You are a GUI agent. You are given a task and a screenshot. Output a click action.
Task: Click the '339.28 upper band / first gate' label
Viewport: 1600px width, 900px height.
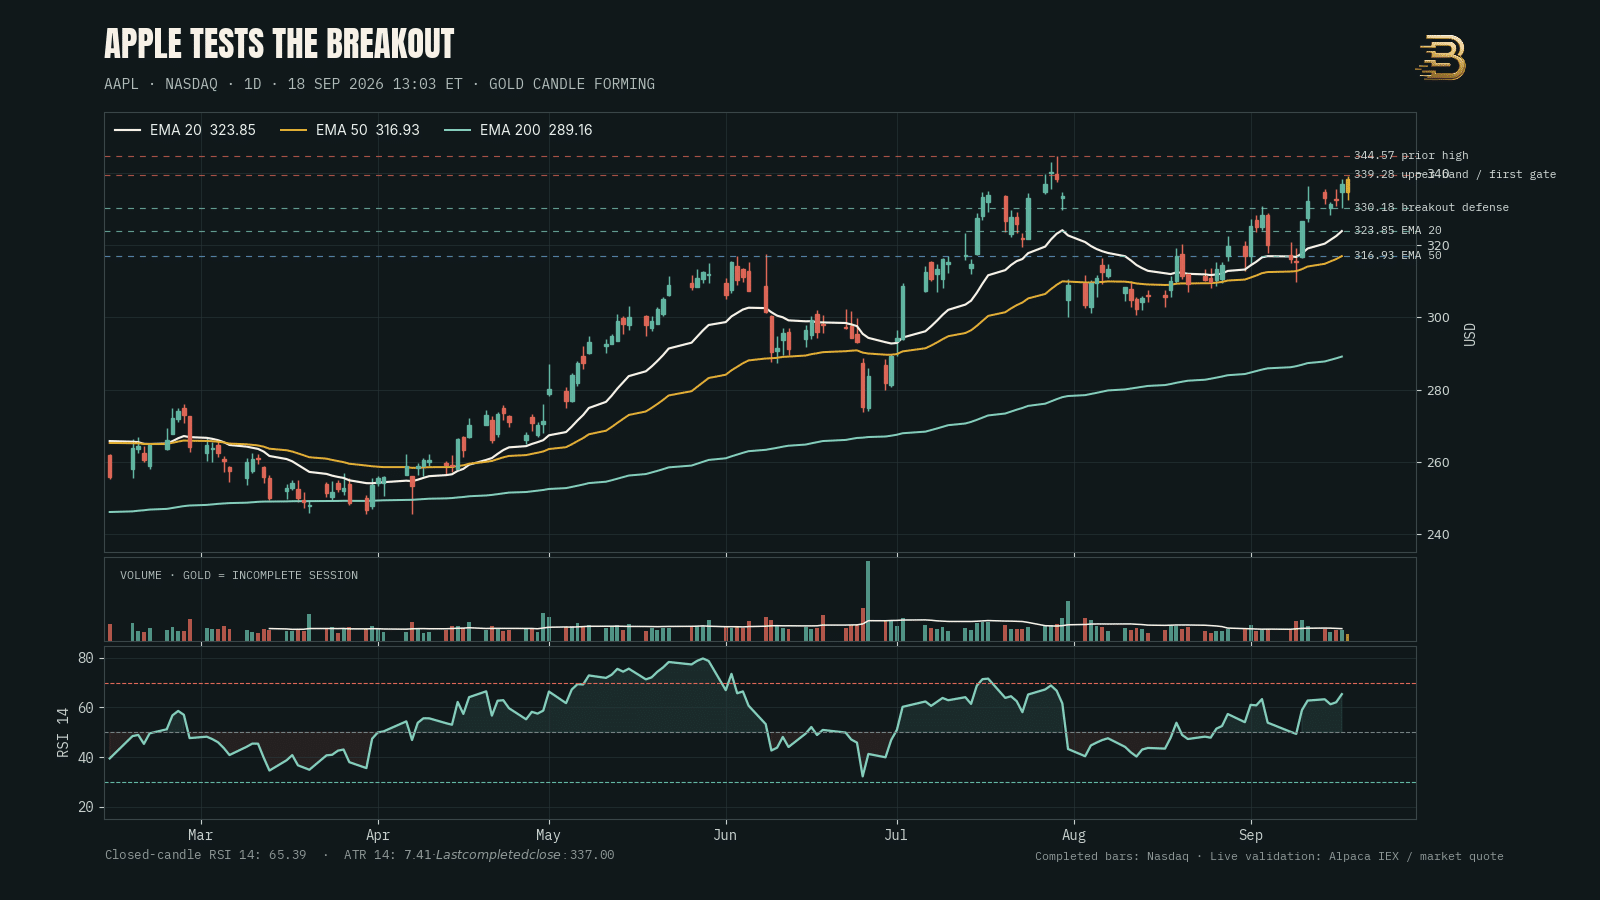[x=1455, y=174]
